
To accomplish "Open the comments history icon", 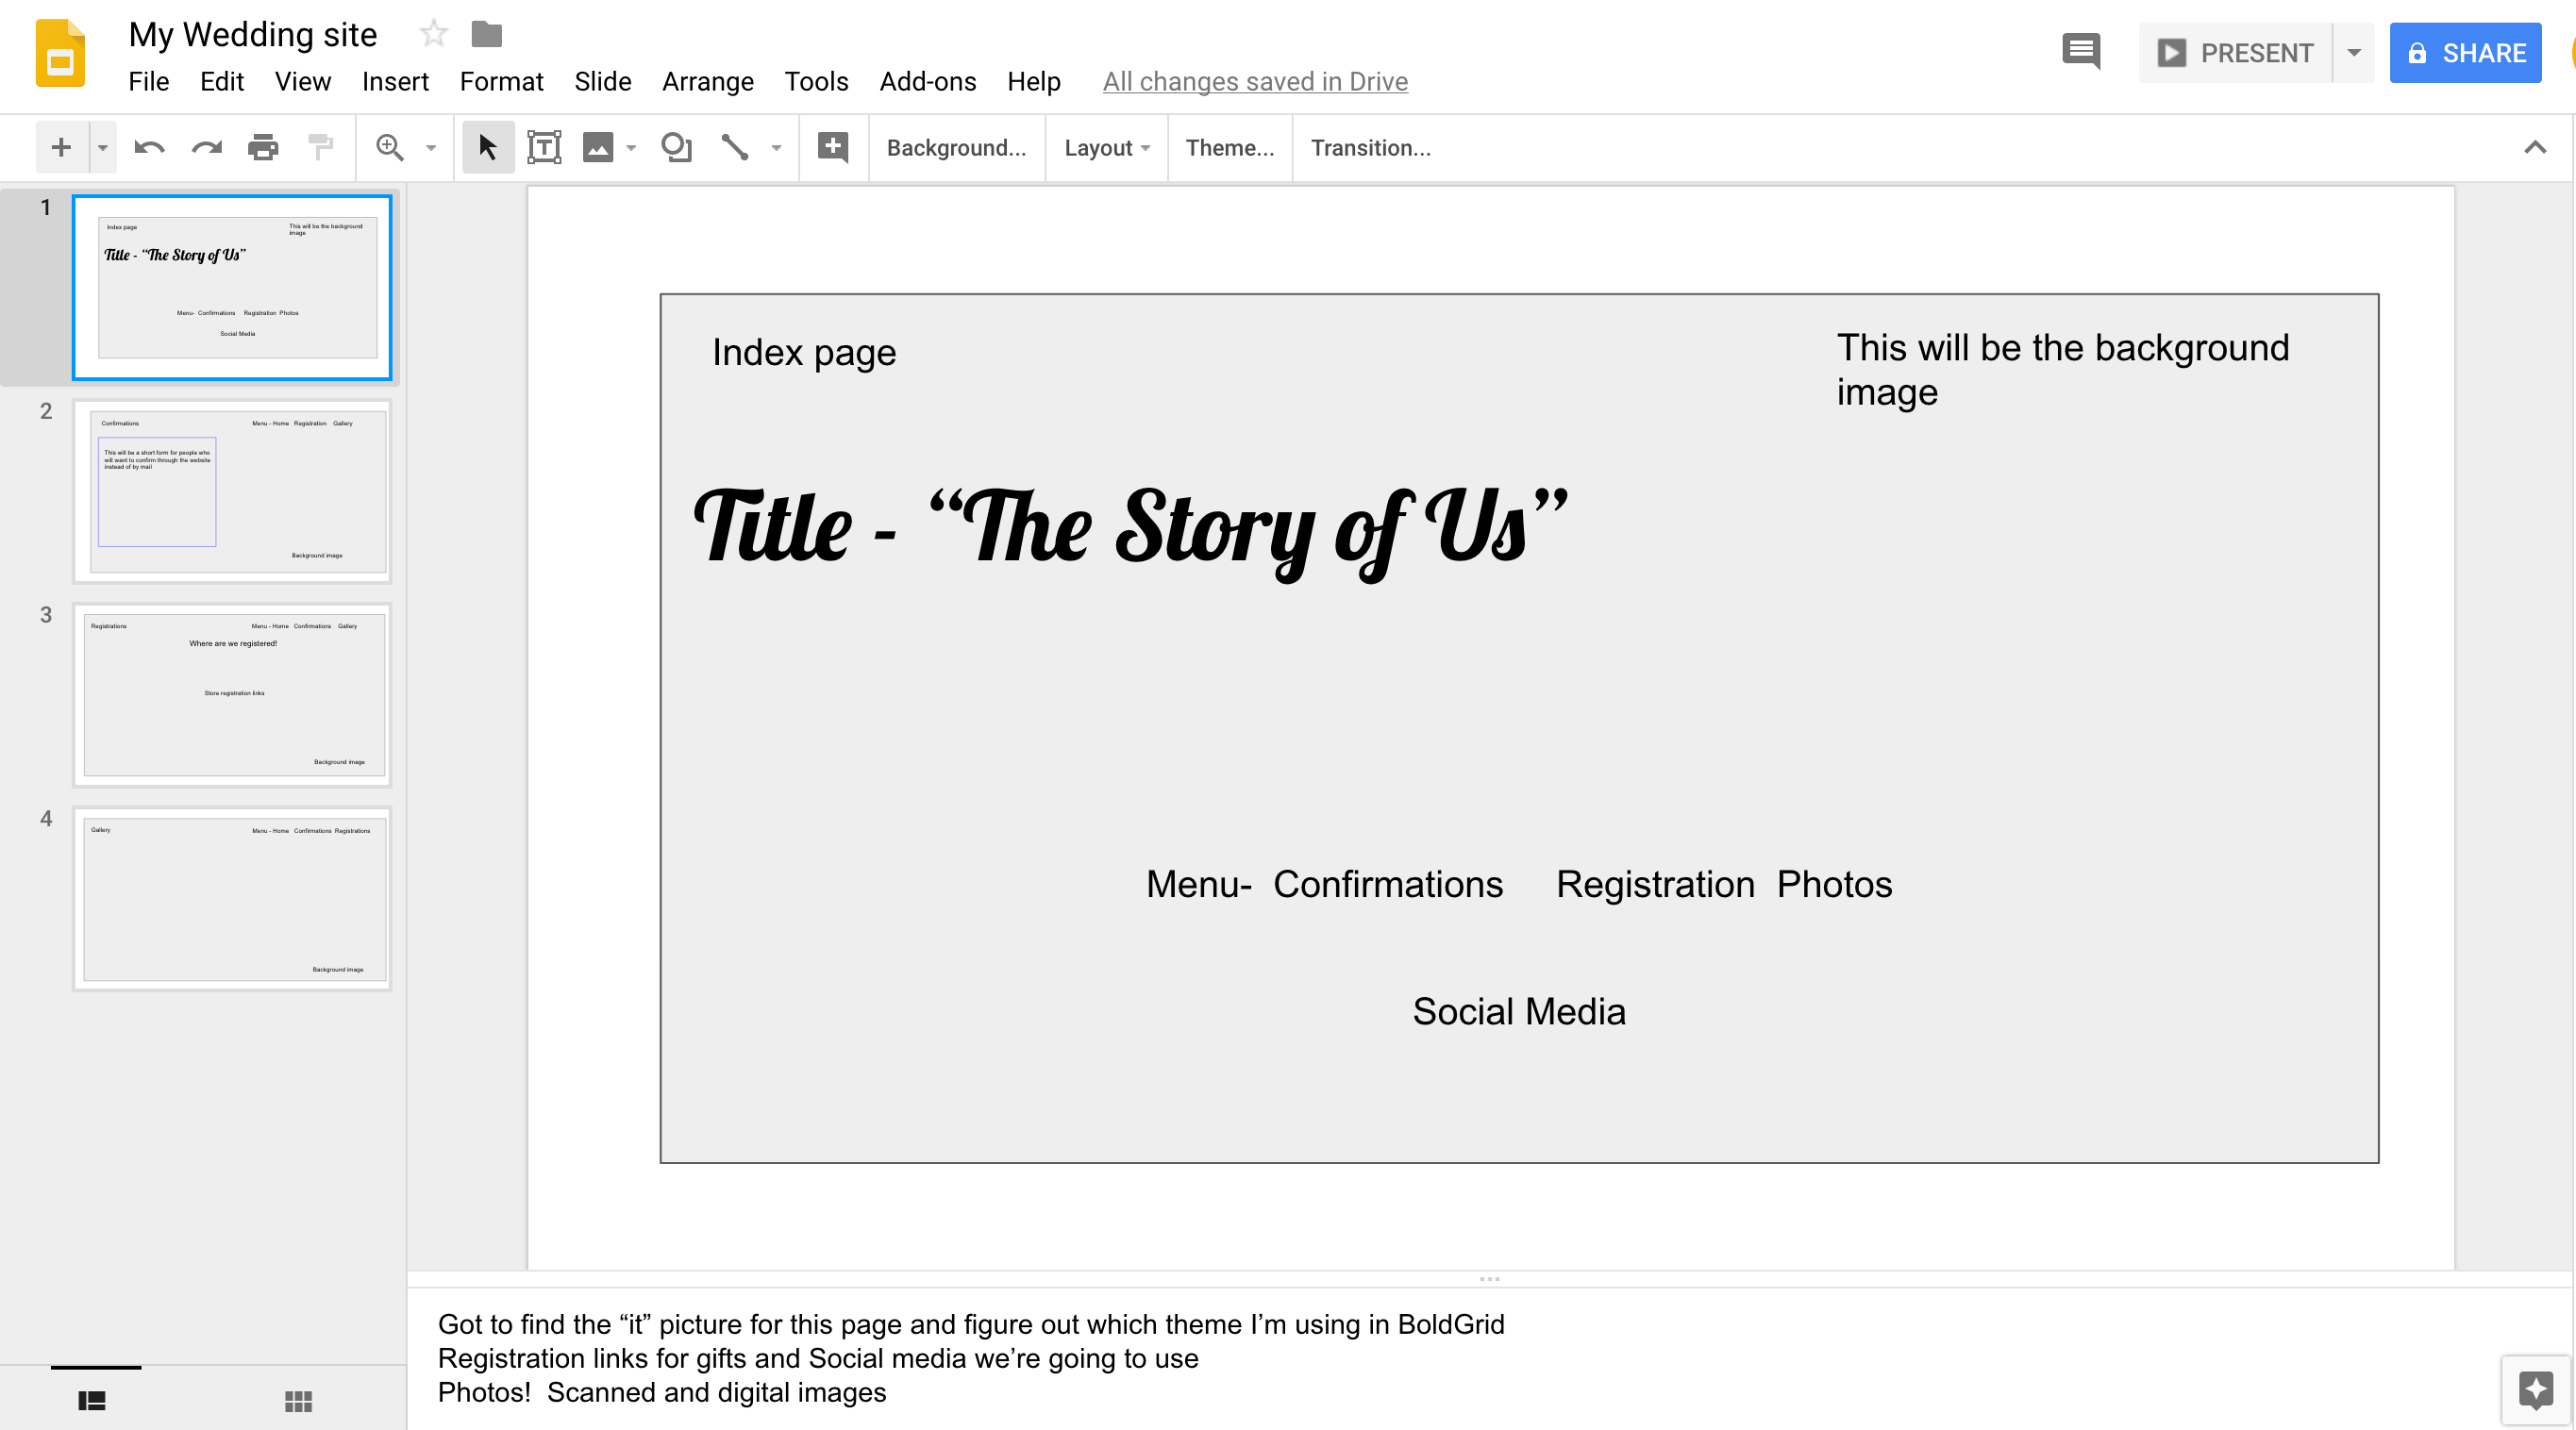I will [x=2081, y=52].
